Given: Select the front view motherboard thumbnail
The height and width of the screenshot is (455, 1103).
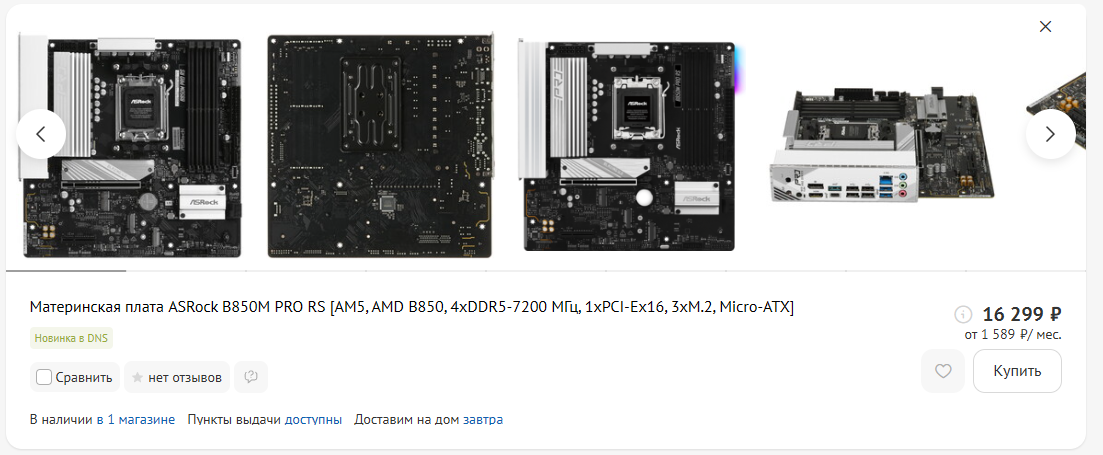Looking at the screenshot, I should (x=130, y=146).
